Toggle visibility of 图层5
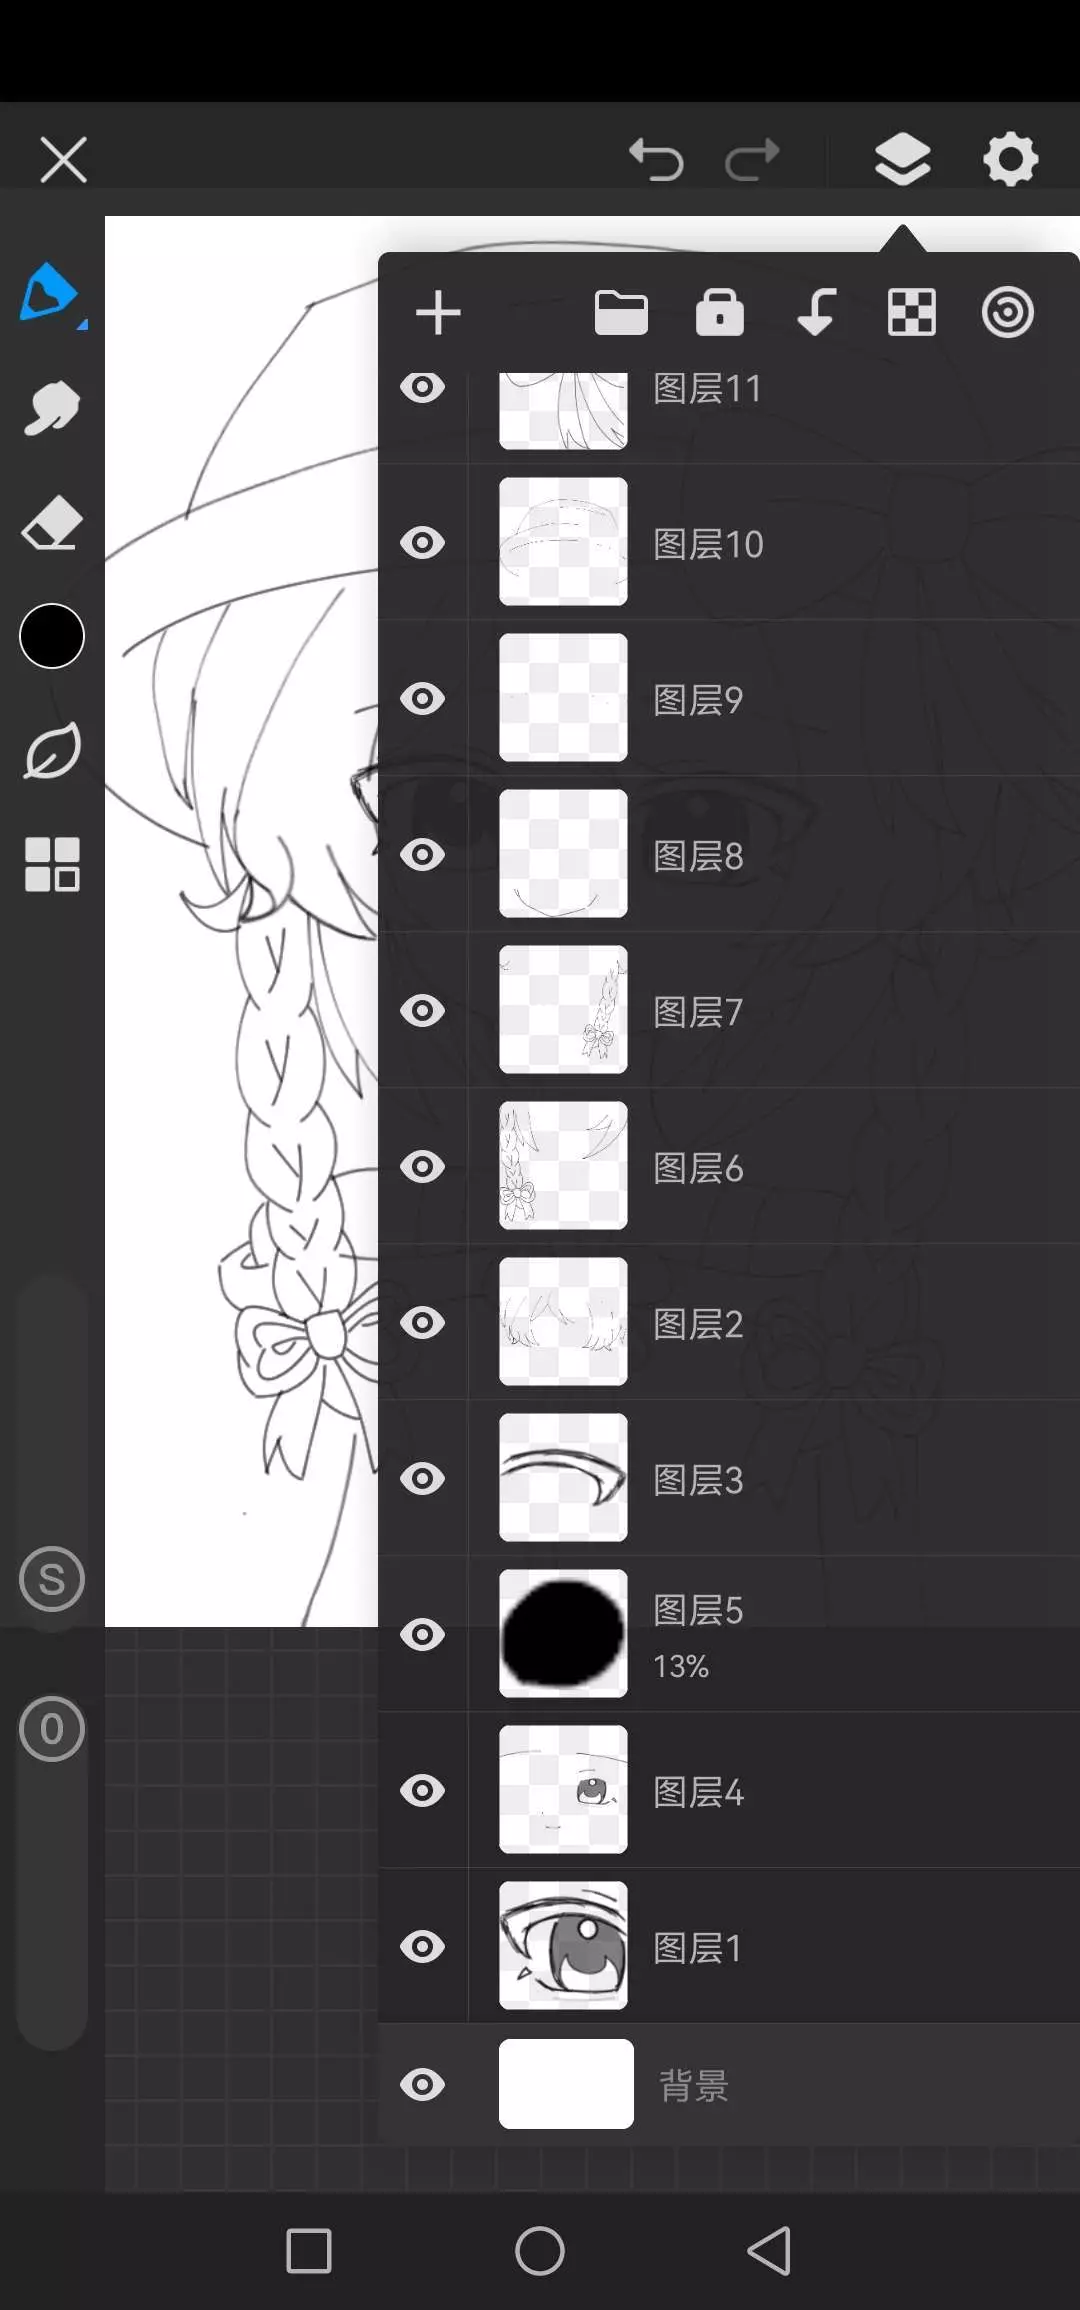 (x=423, y=1635)
